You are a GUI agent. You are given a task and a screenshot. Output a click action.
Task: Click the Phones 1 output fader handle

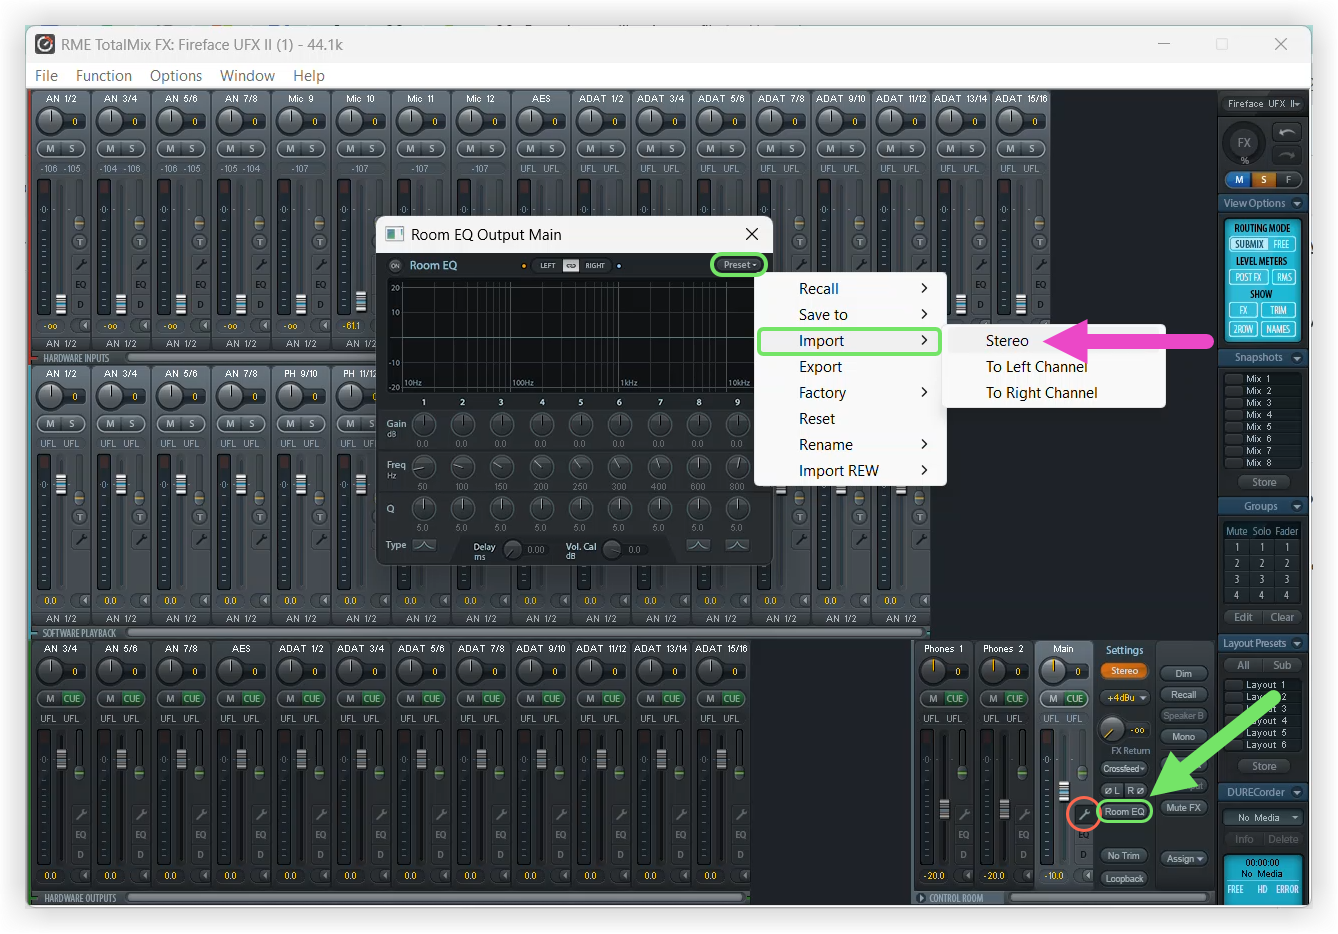click(x=944, y=808)
